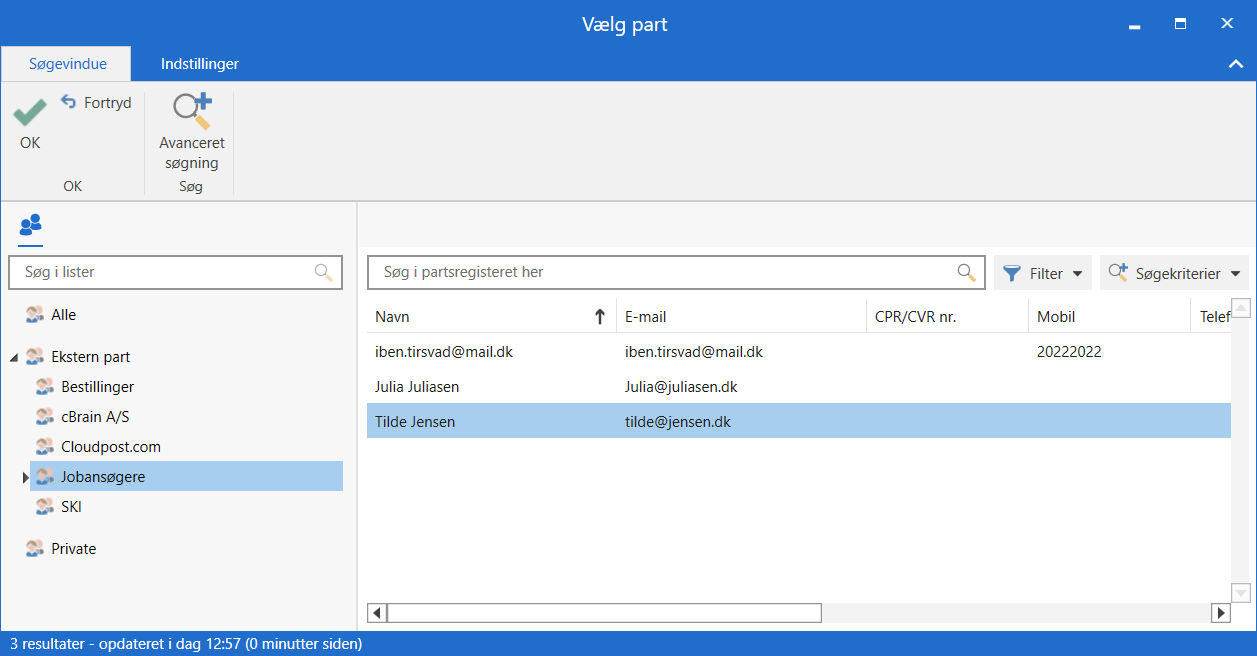Expand the Jobansøgere tree node arrow
The width and height of the screenshot is (1257, 656).
[x=25, y=478]
